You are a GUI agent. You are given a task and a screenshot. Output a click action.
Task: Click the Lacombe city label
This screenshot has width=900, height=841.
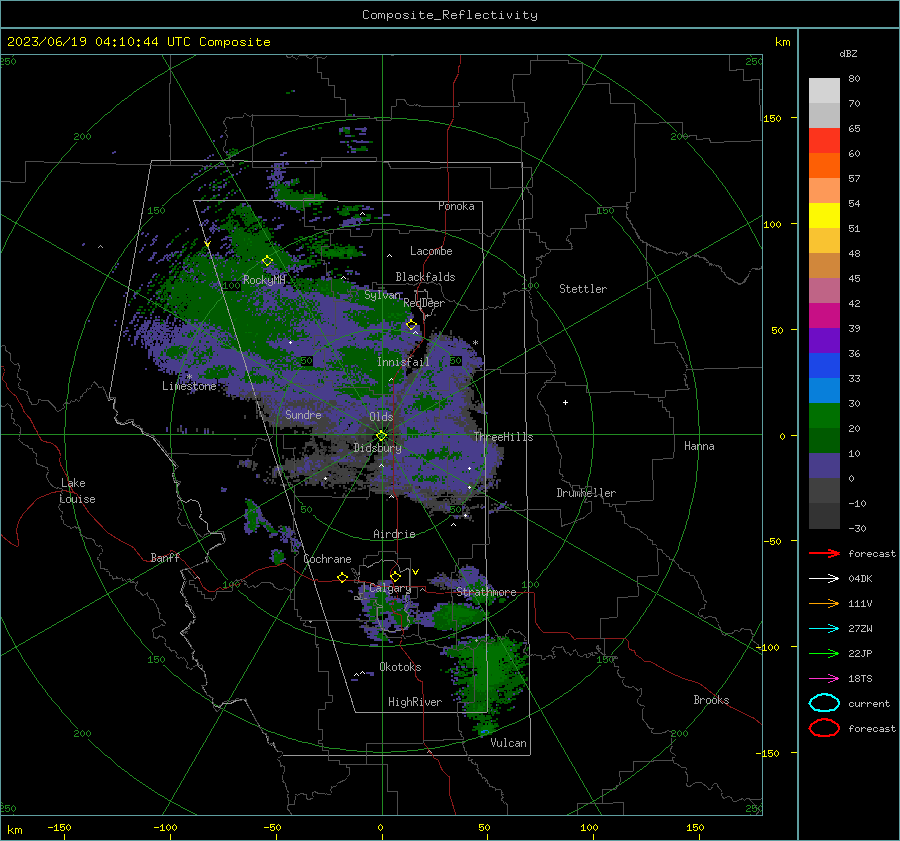(431, 251)
